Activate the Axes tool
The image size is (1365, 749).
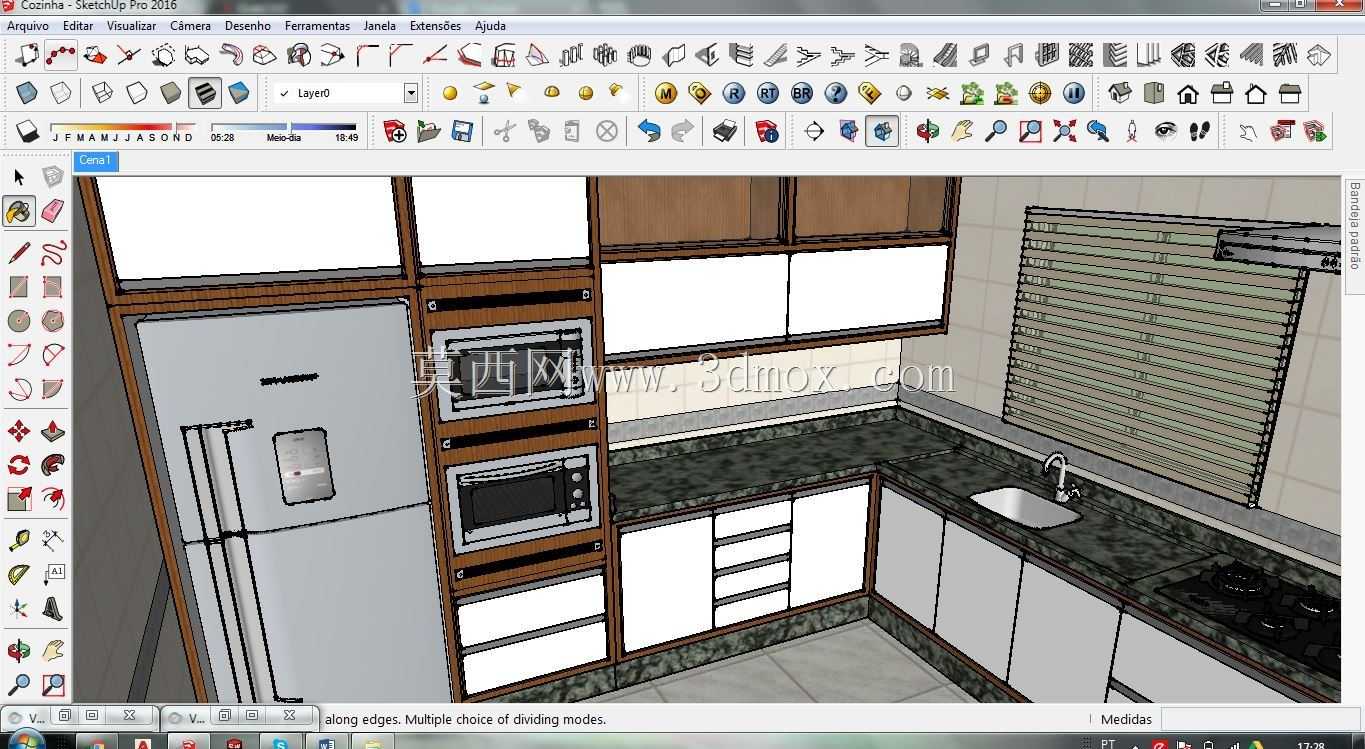point(19,609)
